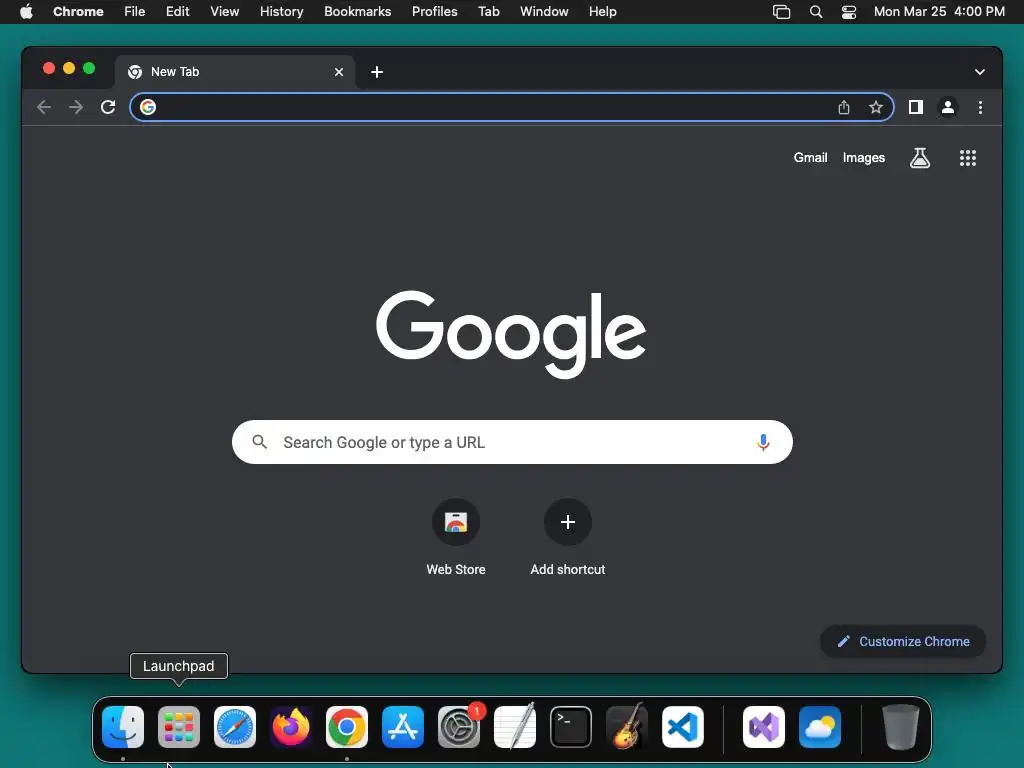This screenshot has width=1024, height=768.
Task: Open App Store from the Dock
Action: [x=403, y=727]
